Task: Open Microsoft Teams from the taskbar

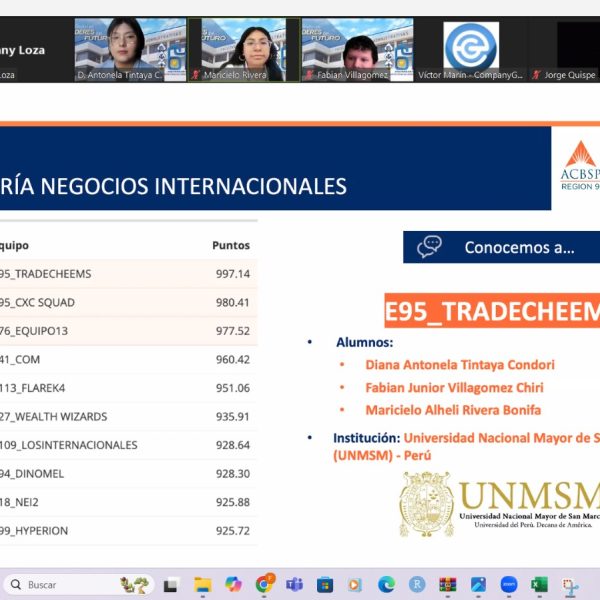Action: [x=294, y=585]
